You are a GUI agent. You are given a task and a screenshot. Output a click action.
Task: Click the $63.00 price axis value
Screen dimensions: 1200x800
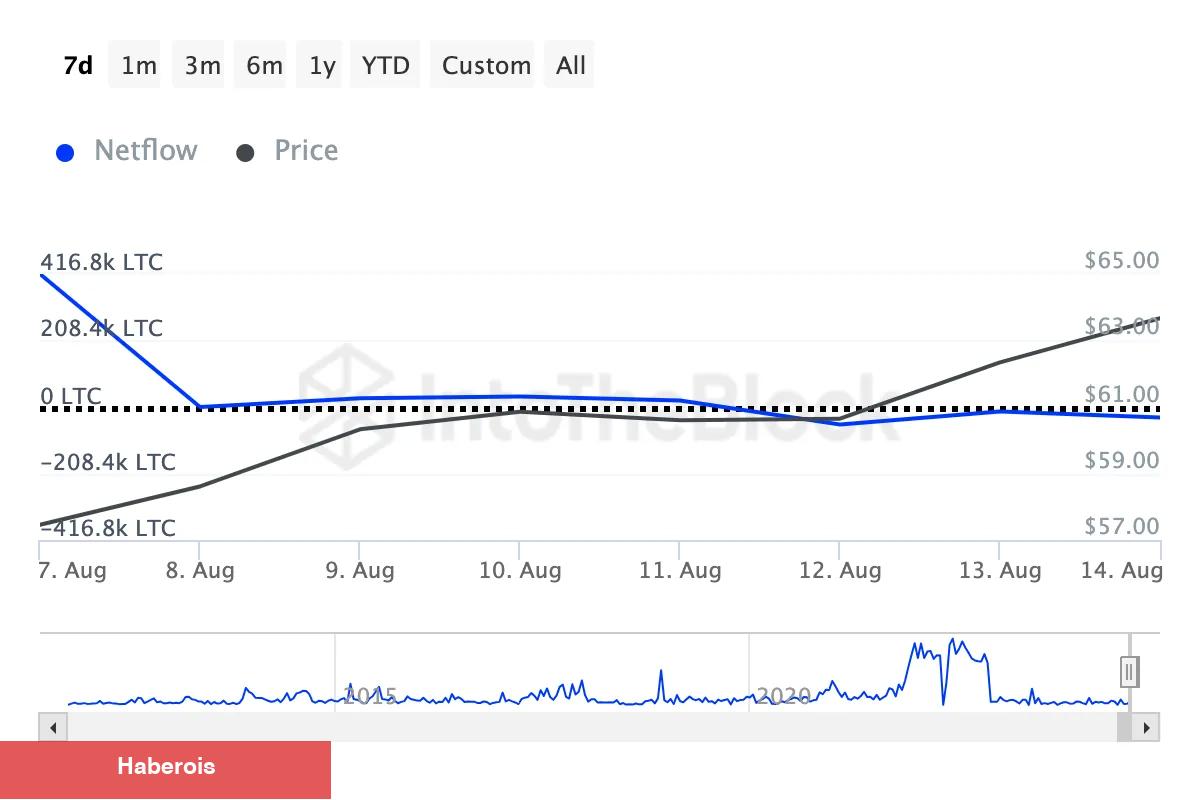click(x=1122, y=327)
